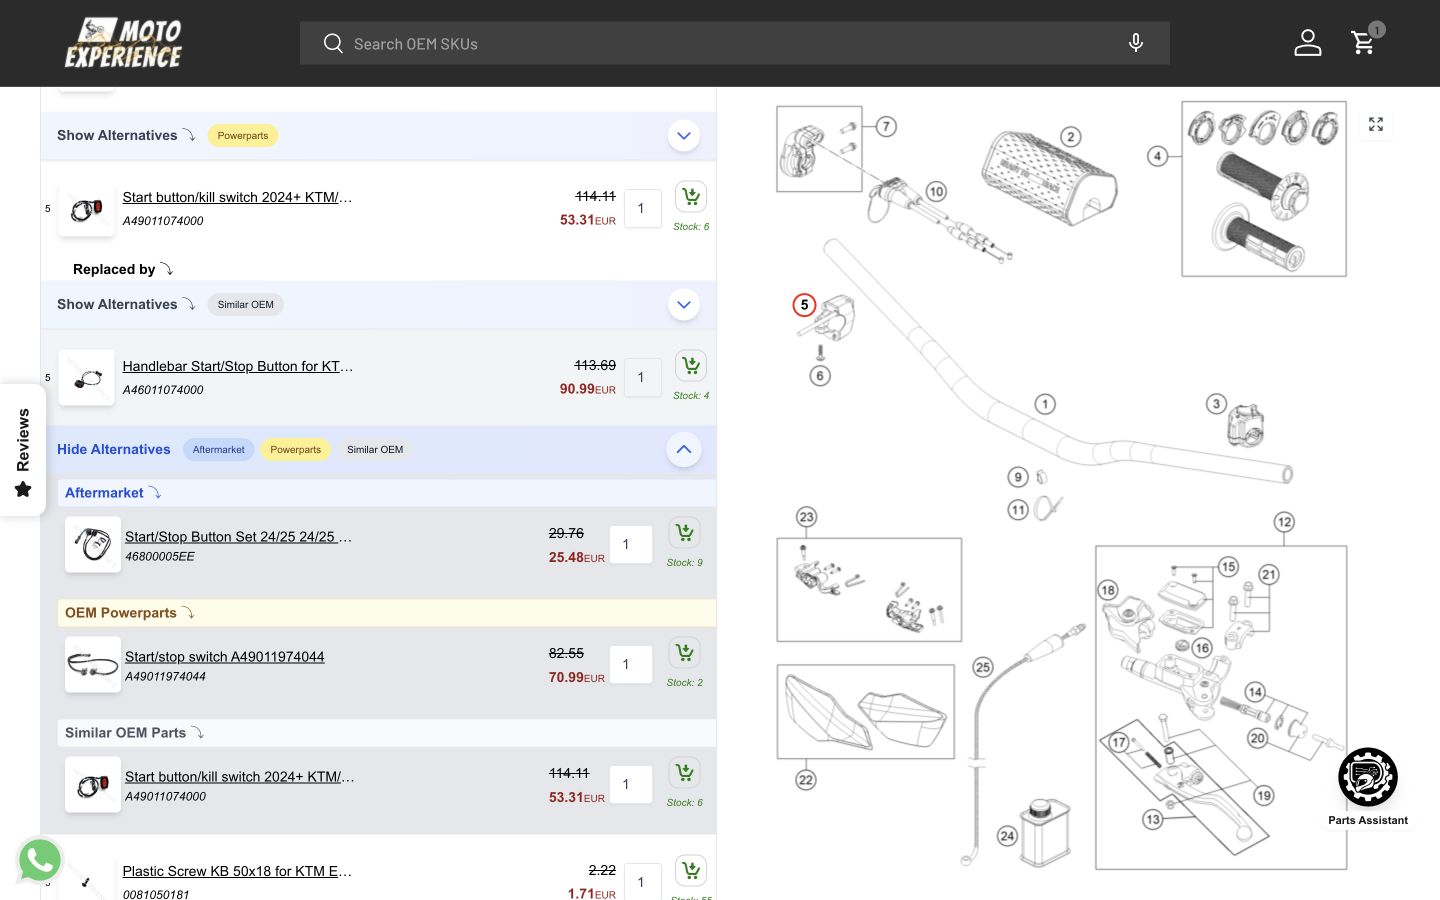Click Show Alternatives label above kill switch
This screenshot has height=900, width=1440.
(x=117, y=136)
